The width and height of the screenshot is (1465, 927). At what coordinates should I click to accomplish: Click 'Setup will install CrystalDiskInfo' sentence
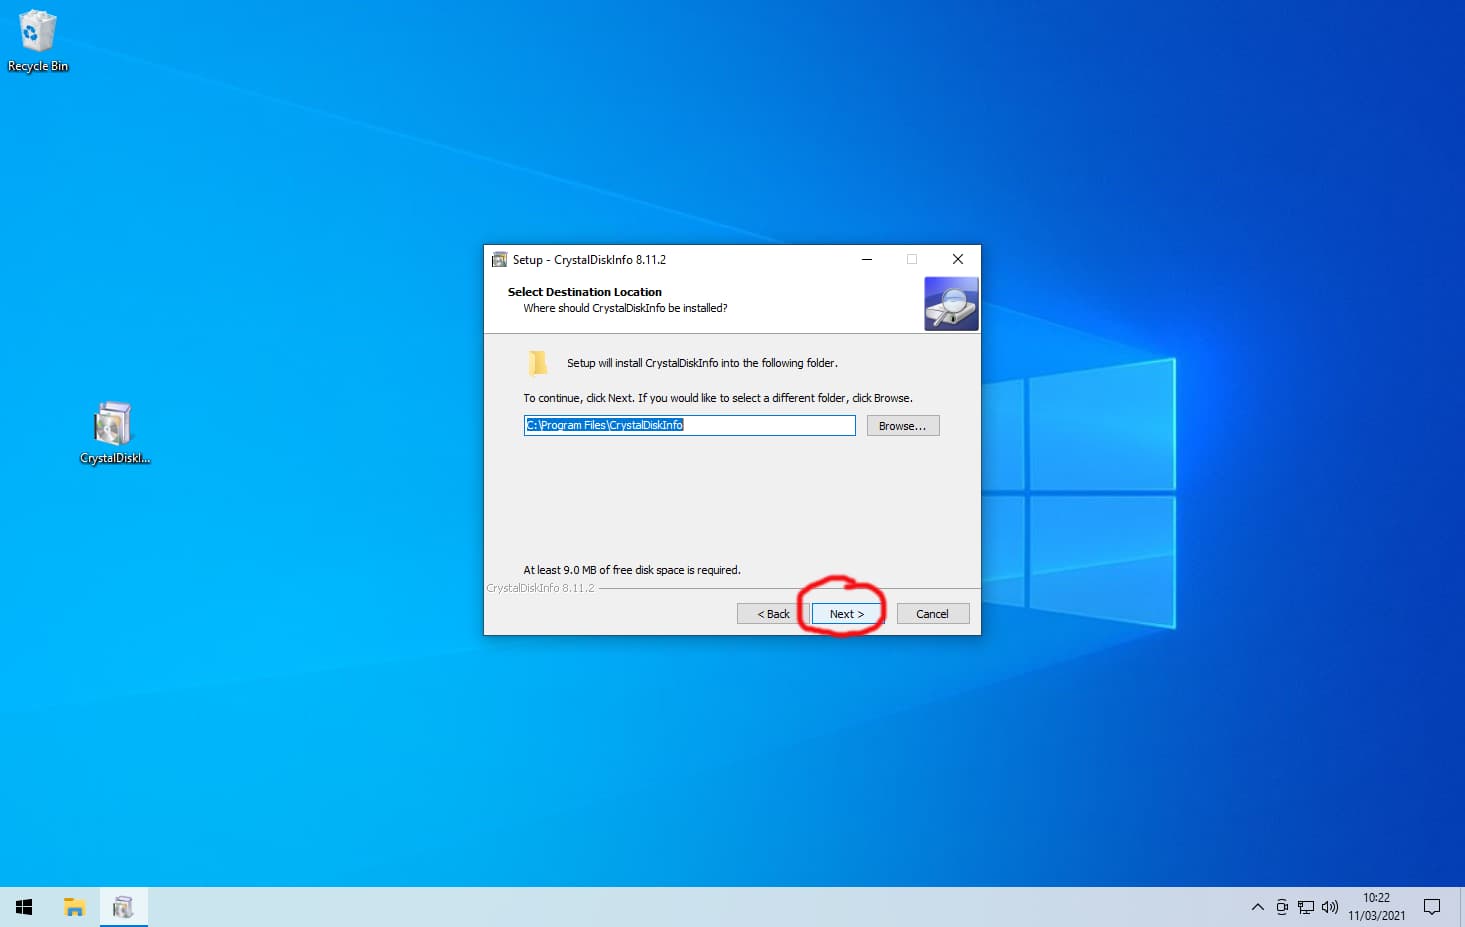[702, 363]
